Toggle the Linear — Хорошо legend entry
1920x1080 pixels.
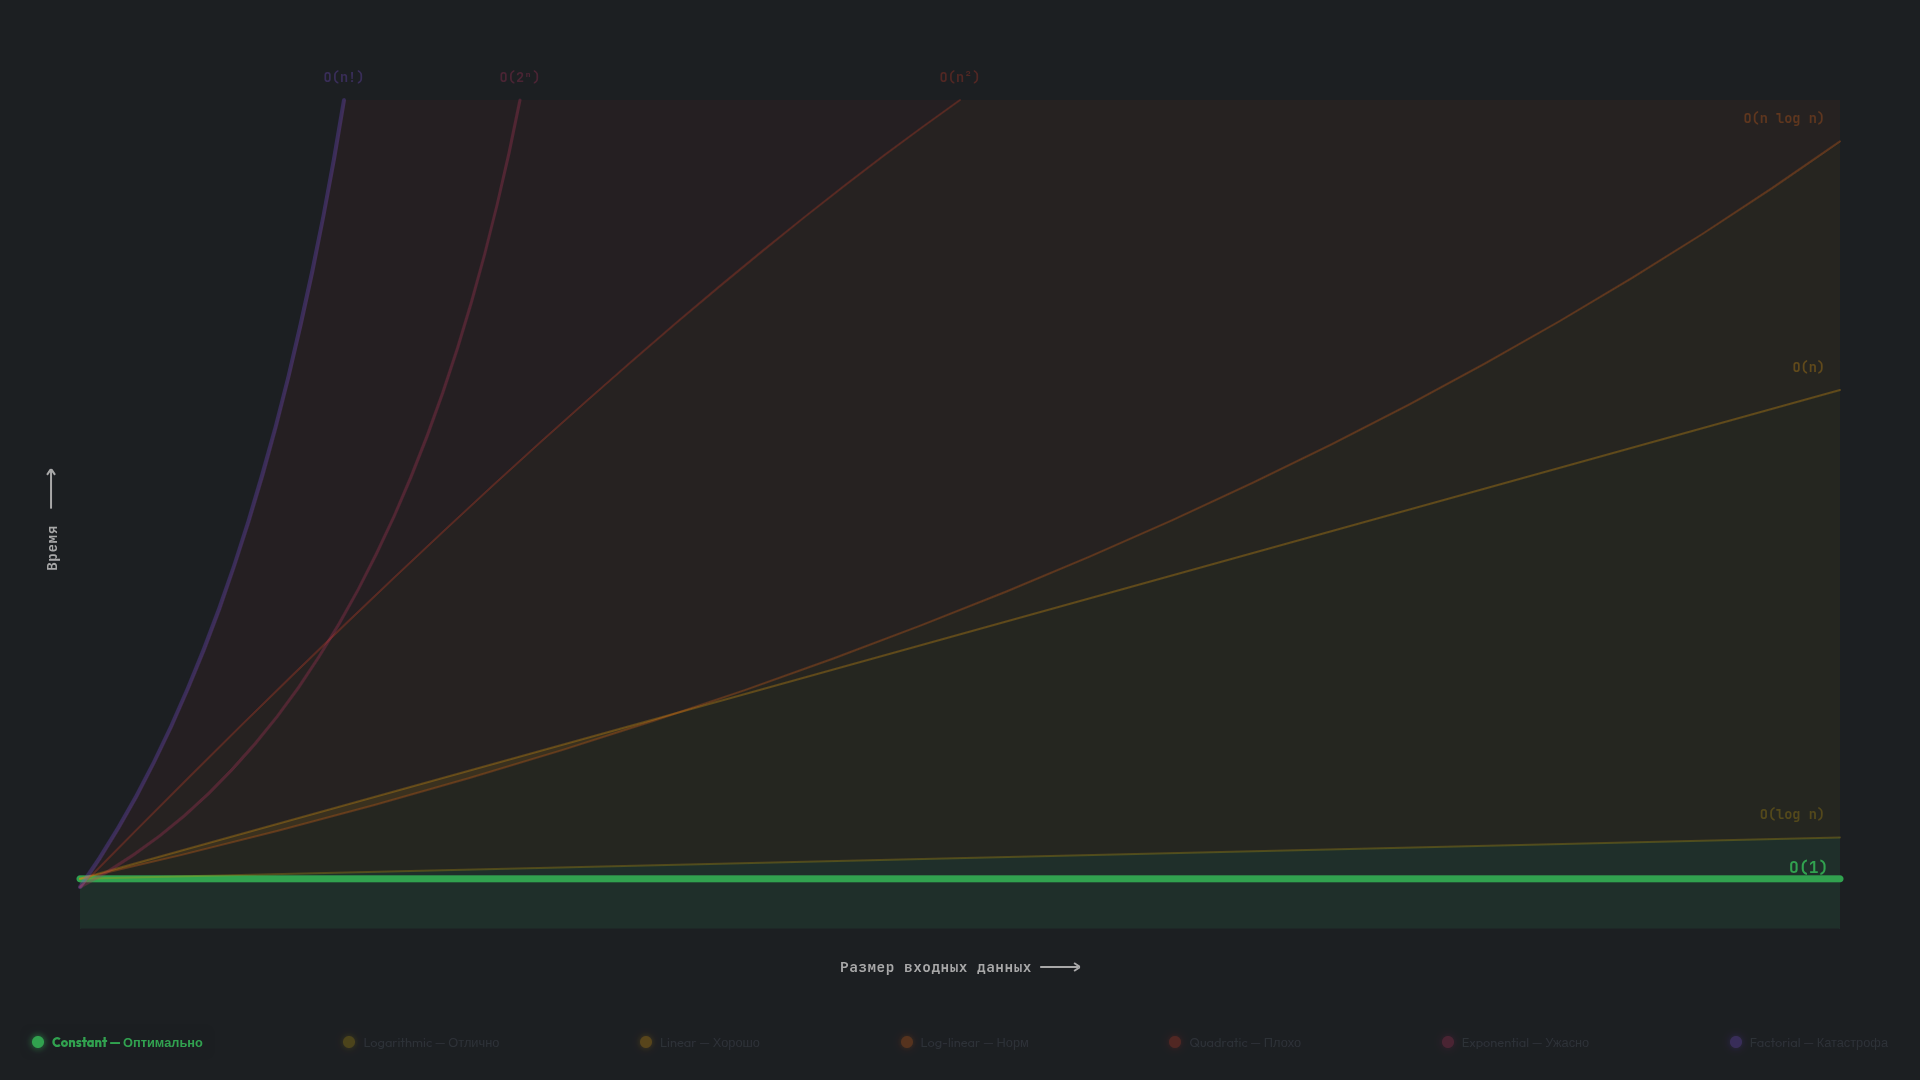tap(709, 1042)
